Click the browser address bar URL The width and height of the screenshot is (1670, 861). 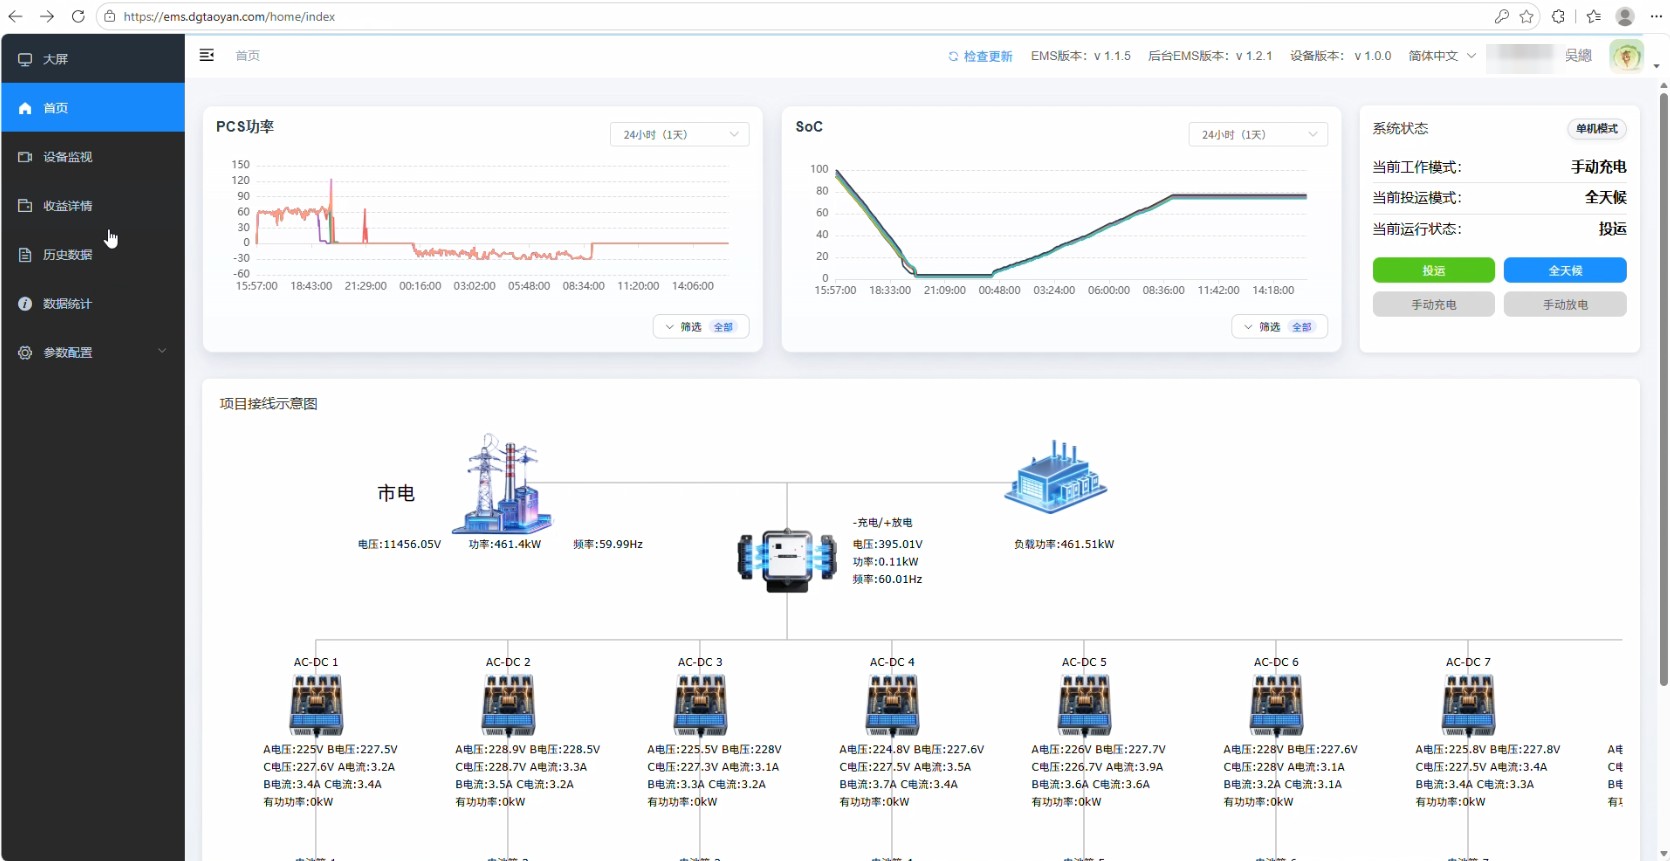[x=229, y=16]
